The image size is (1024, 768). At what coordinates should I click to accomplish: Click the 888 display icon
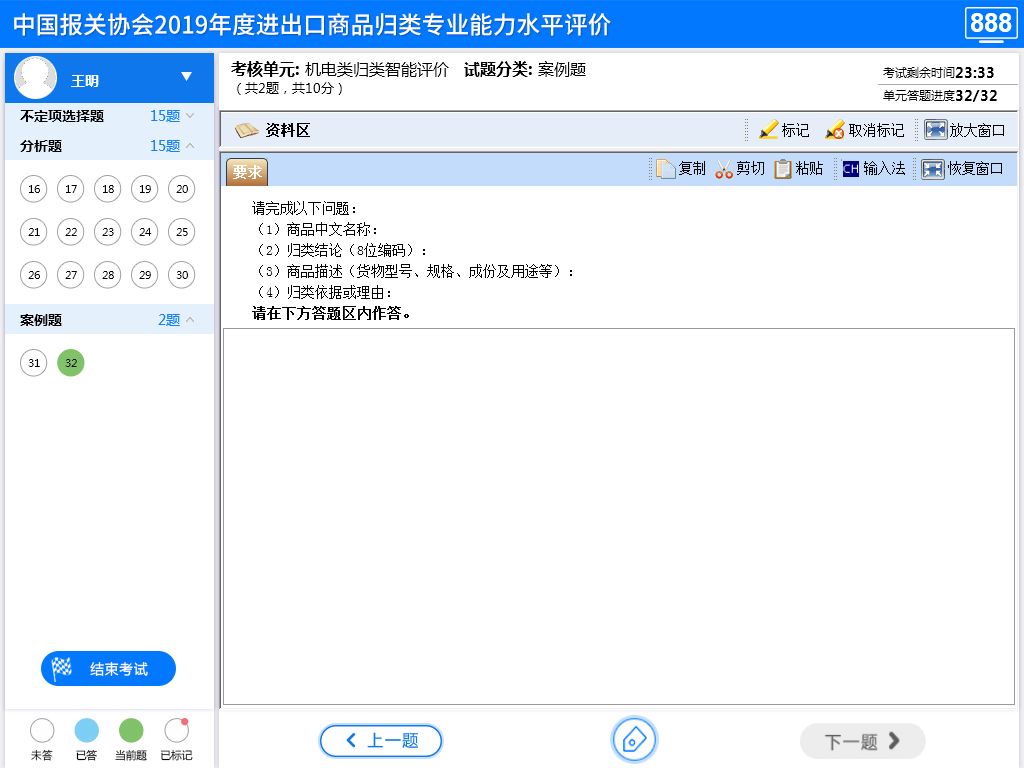point(991,24)
